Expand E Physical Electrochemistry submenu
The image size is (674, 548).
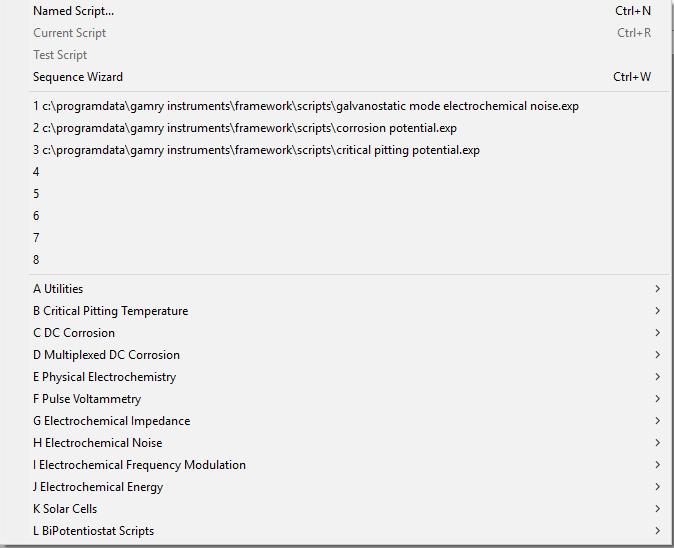(x=104, y=377)
